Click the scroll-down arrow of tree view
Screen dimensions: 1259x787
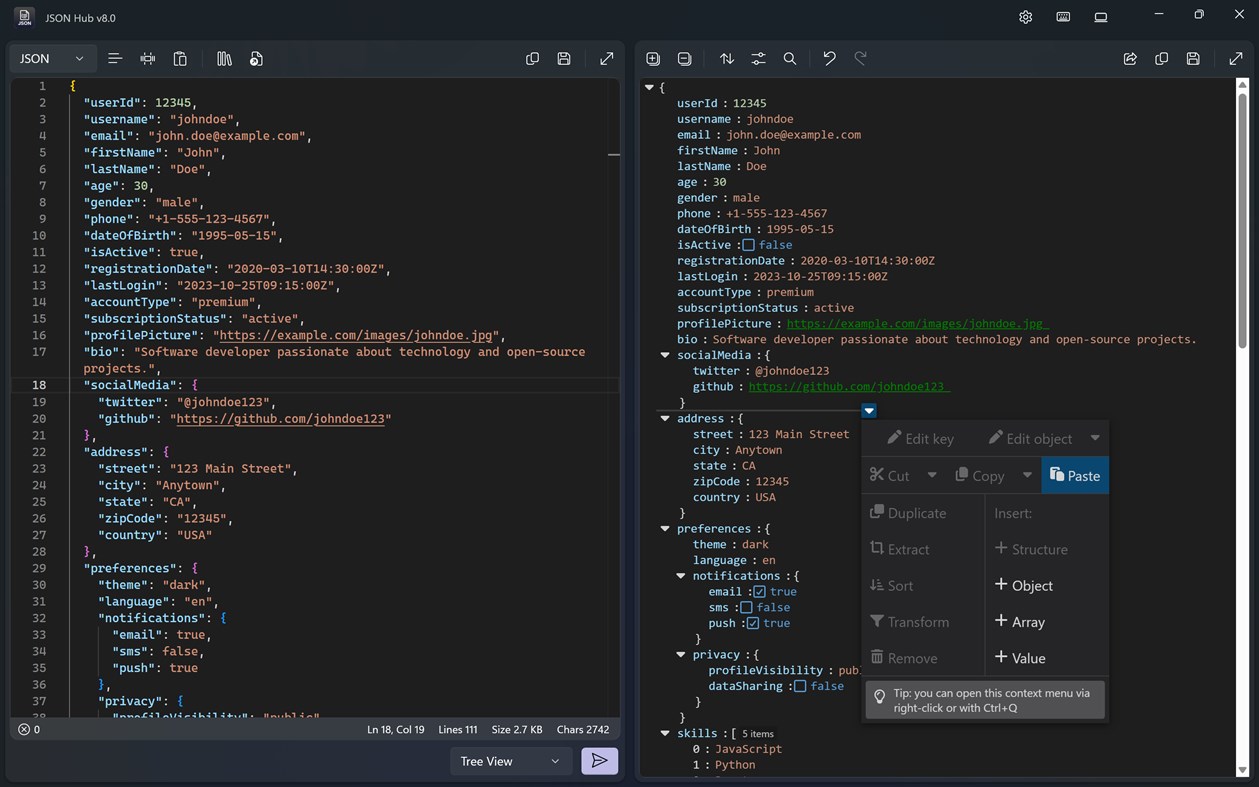(1243, 770)
